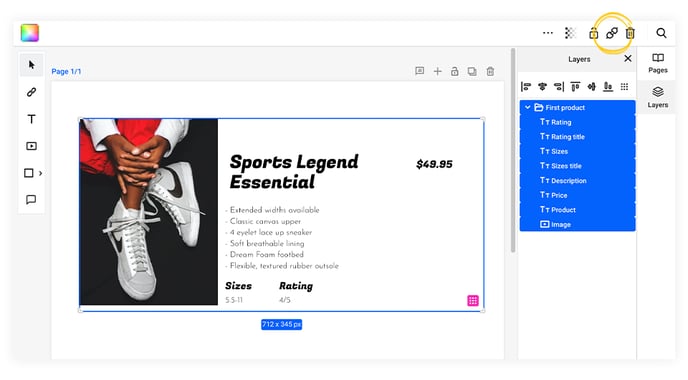Screen dimensions: 688x380
Task: Collapse the First product folder
Action: tap(527, 107)
